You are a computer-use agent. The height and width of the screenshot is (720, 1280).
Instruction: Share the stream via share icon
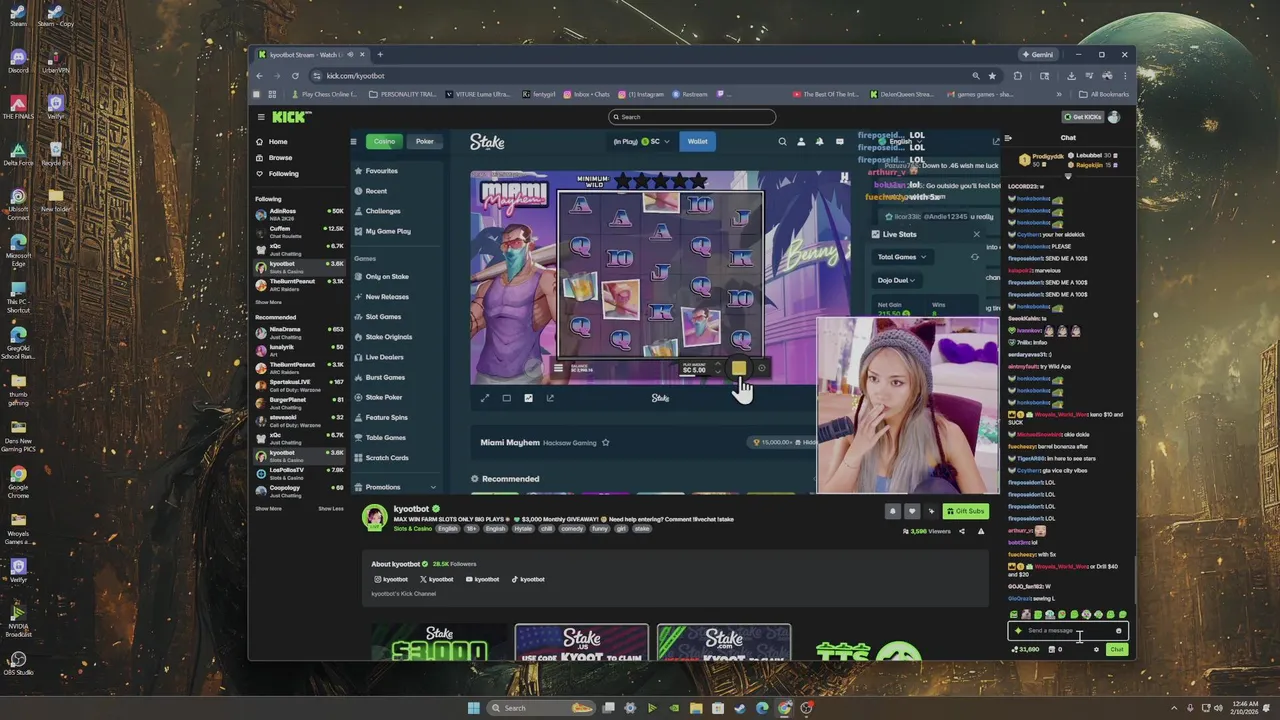coord(962,531)
